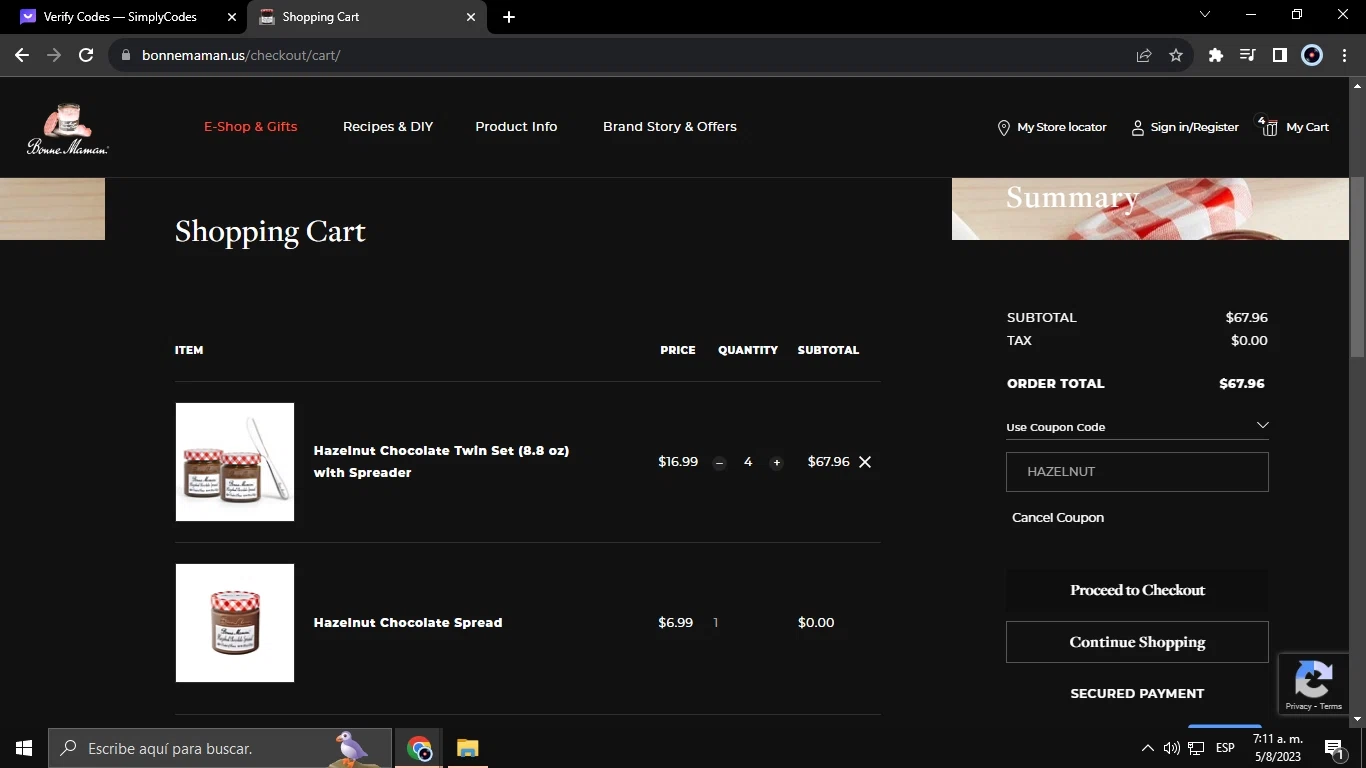Open tab search dropdown arrow
The width and height of the screenshot is (1366, 768).
pos(1205,15)
